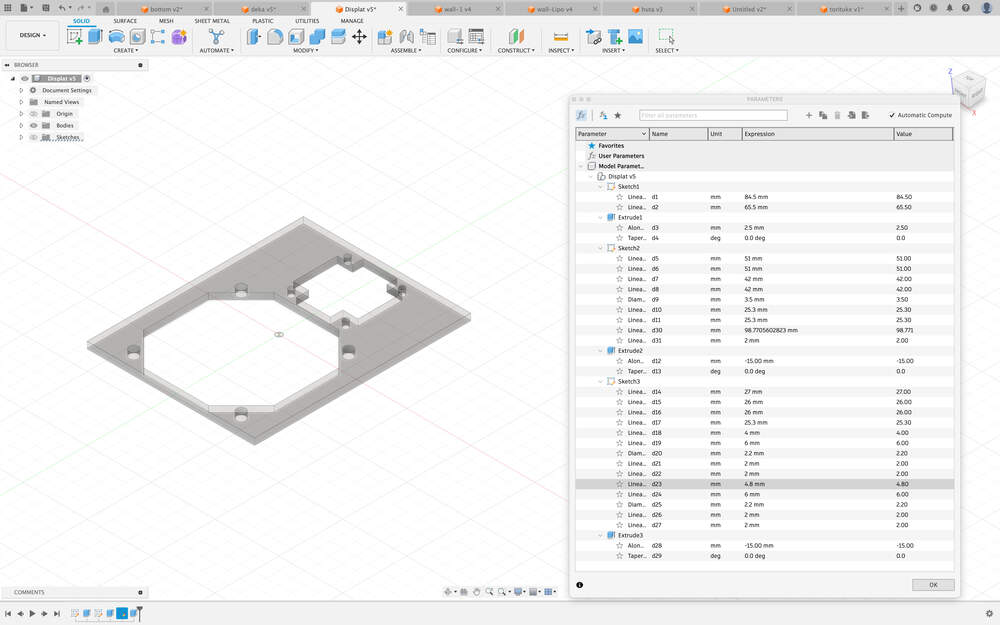Open the Modify dropdown menu
The image size is (1000, 625).
pyautogui.click(x=305, y=50)
